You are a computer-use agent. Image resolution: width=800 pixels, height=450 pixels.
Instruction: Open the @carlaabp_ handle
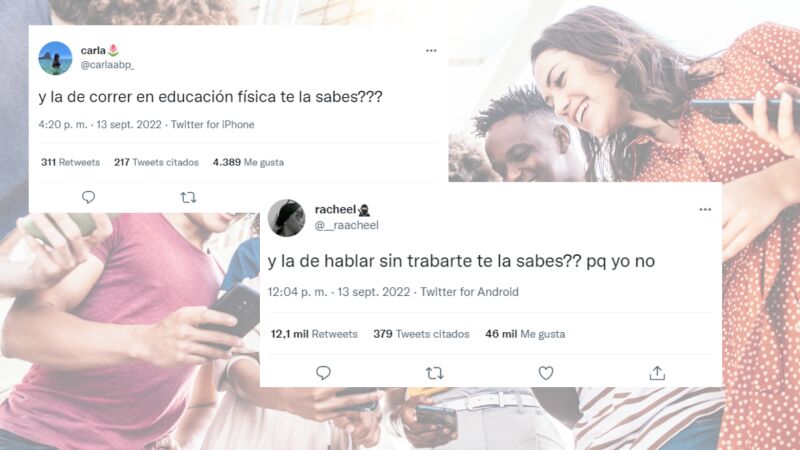click(x=107, y=65)
